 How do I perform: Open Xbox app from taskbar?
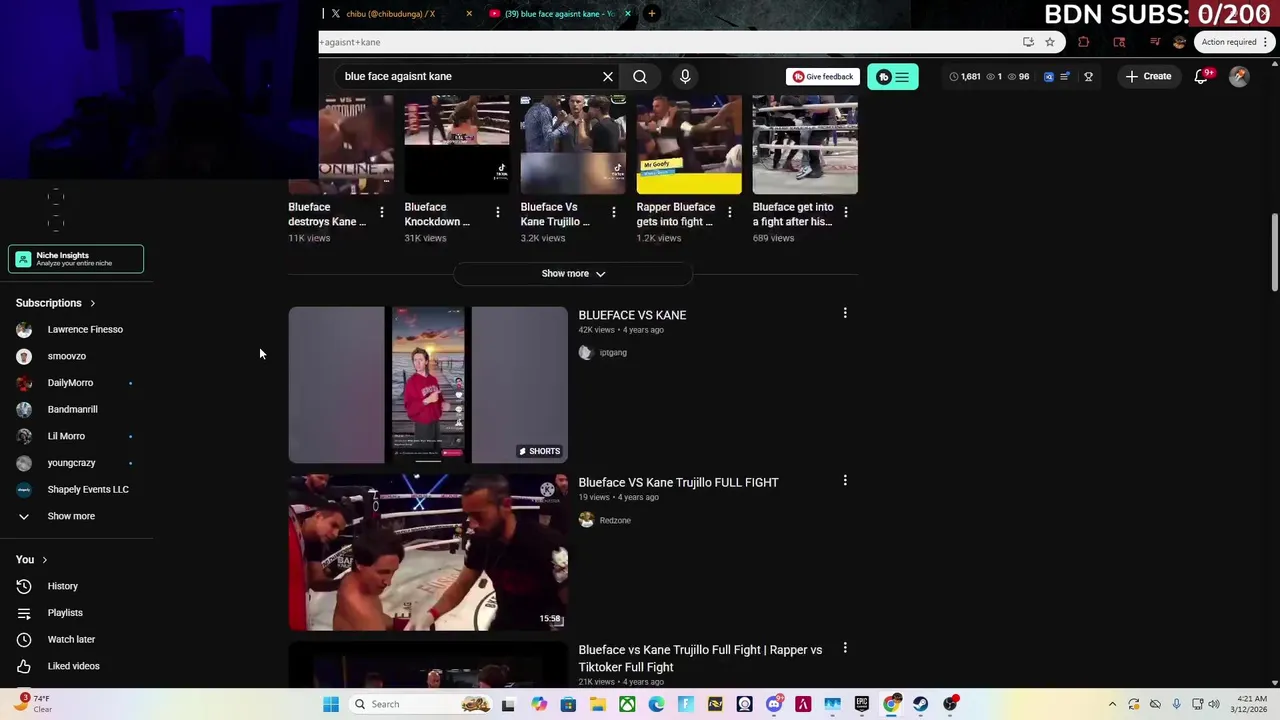pos(627,704)
